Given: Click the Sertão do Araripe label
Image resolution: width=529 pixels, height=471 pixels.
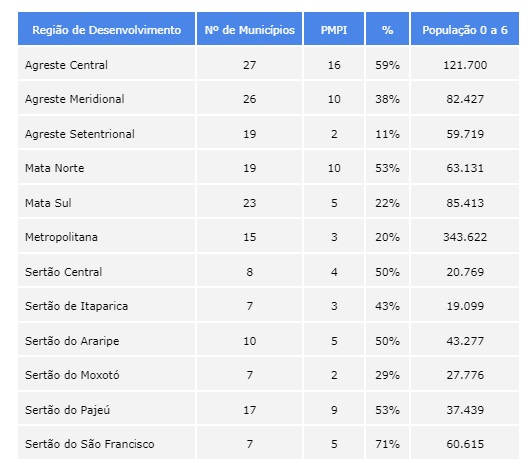Looking at the screenshot, I should 72,341.
